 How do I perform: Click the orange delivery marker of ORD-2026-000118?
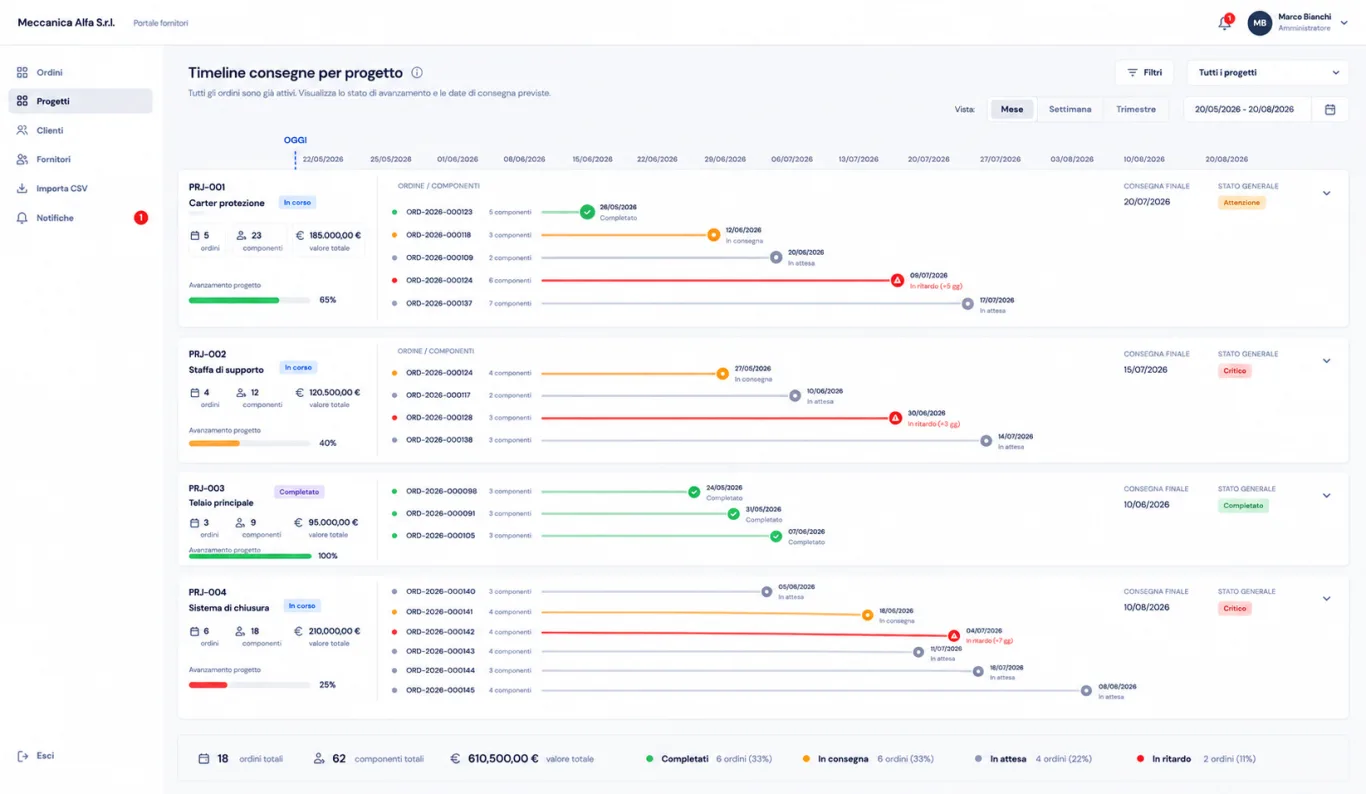click(x=714, y=235)
